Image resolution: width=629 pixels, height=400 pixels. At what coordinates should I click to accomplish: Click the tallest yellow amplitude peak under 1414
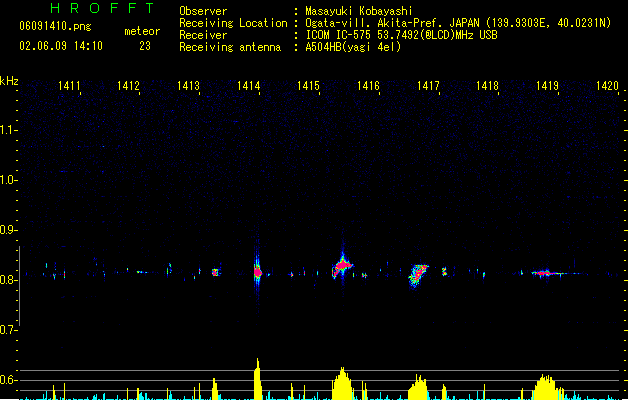click(258, 379)
